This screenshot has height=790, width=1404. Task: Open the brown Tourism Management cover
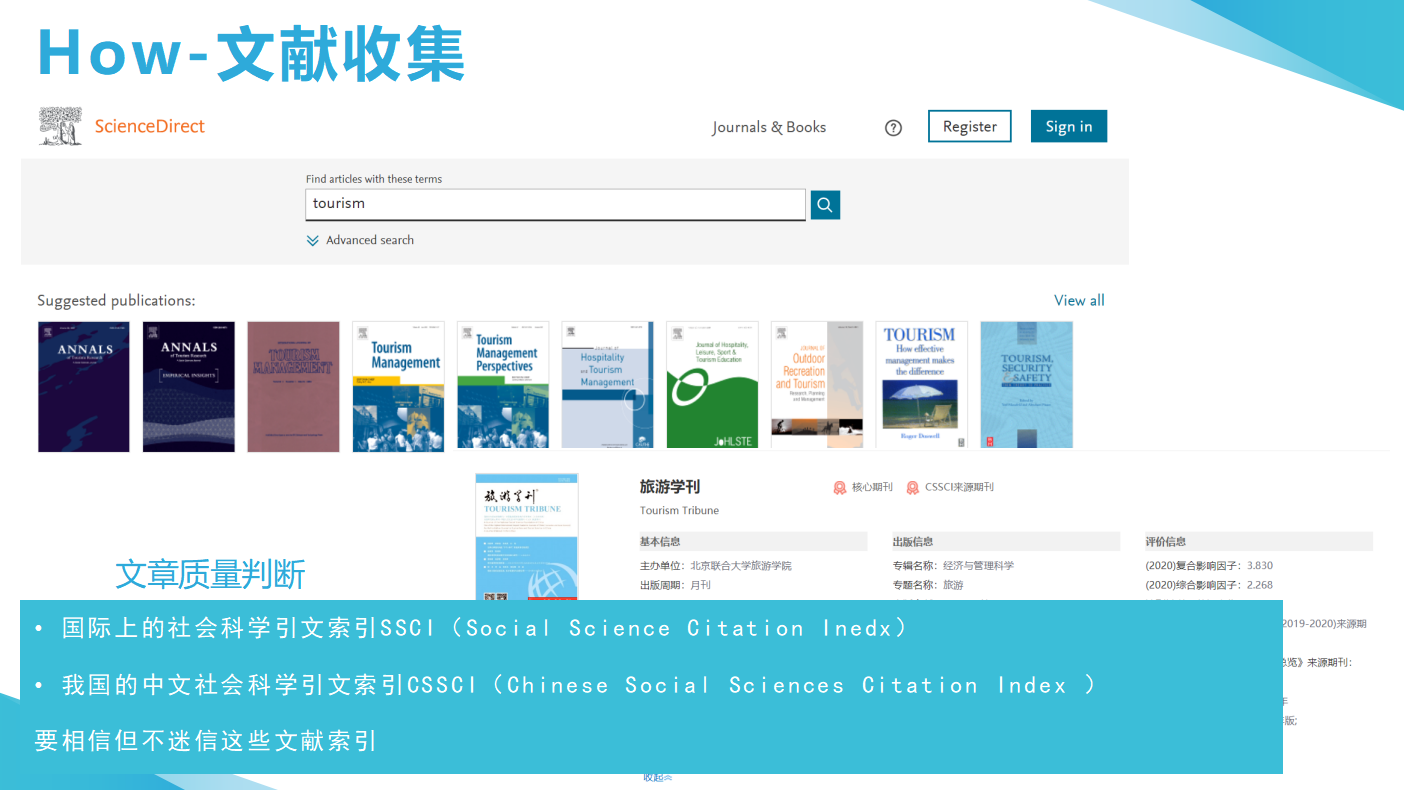point(293,386)
